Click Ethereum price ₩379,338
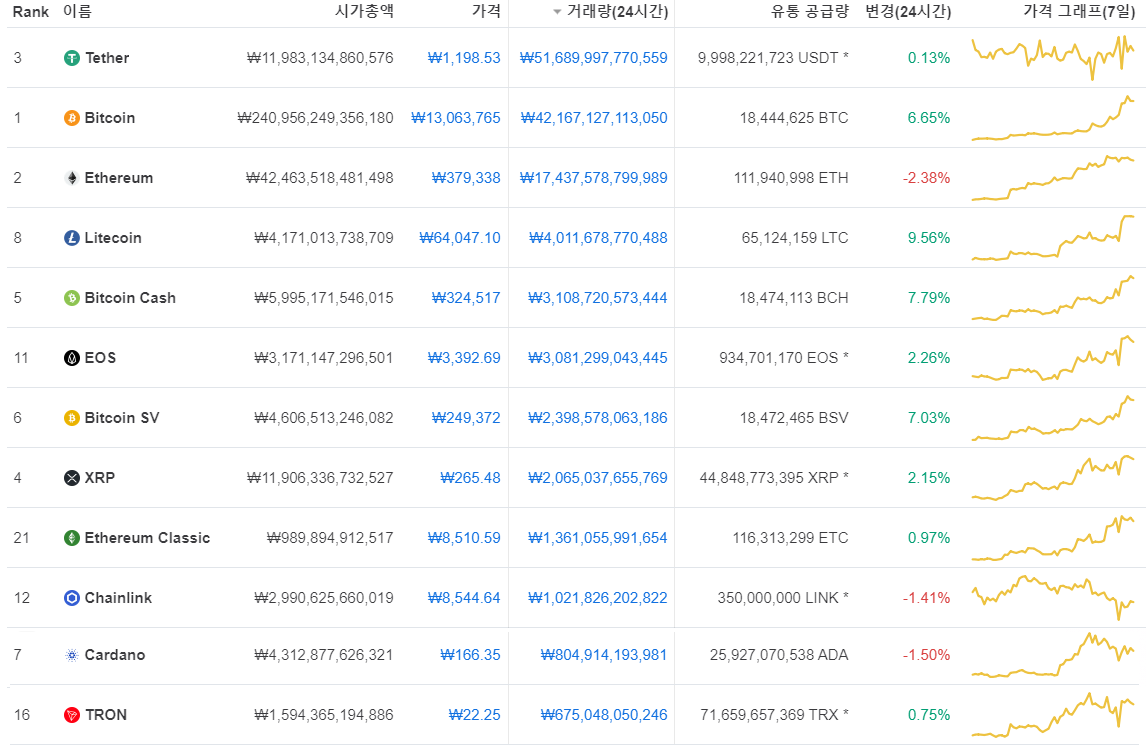1146x745 pixels. click(x=466, y=178)
